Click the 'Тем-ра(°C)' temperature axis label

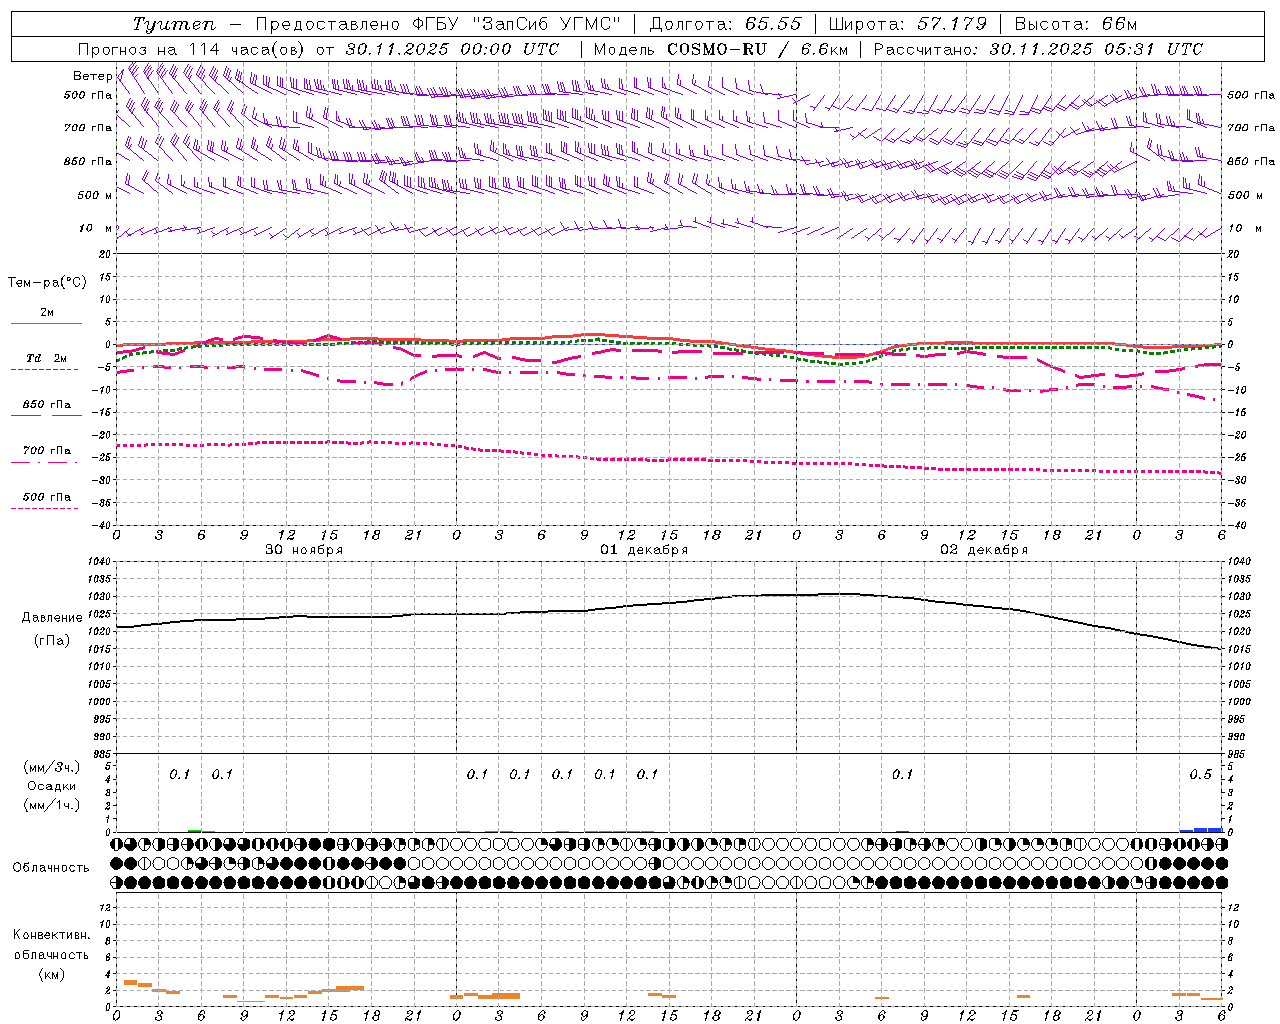(47, 283)
